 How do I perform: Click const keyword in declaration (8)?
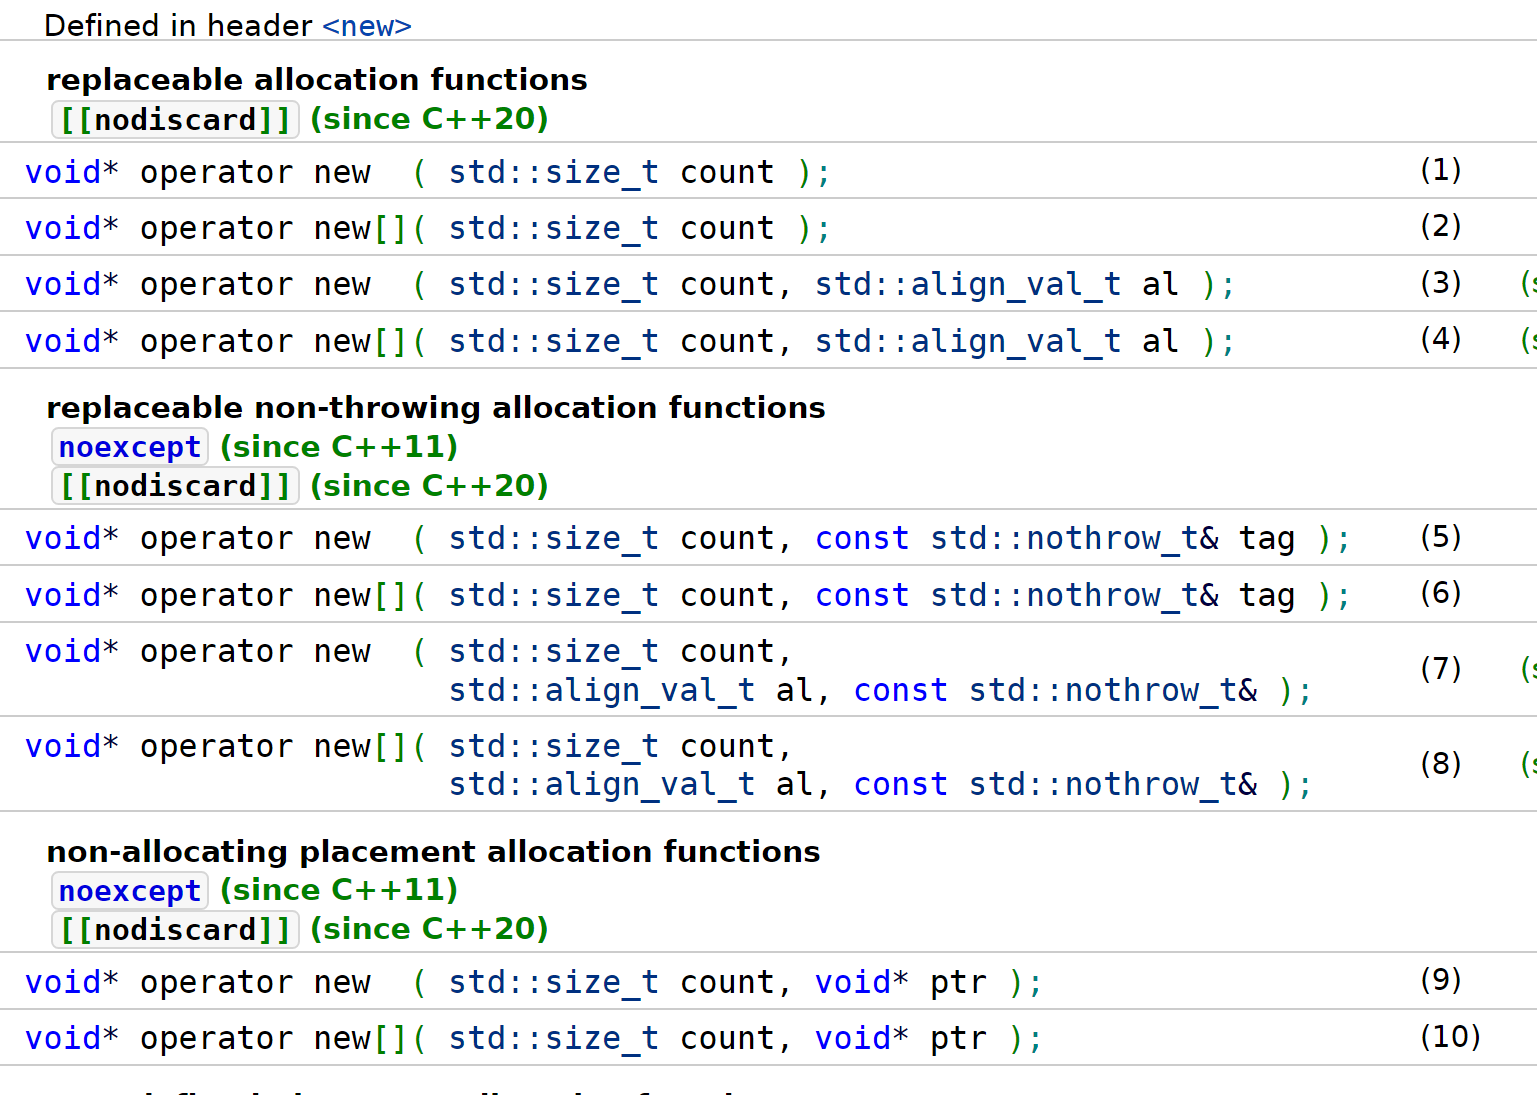[900, 784]
